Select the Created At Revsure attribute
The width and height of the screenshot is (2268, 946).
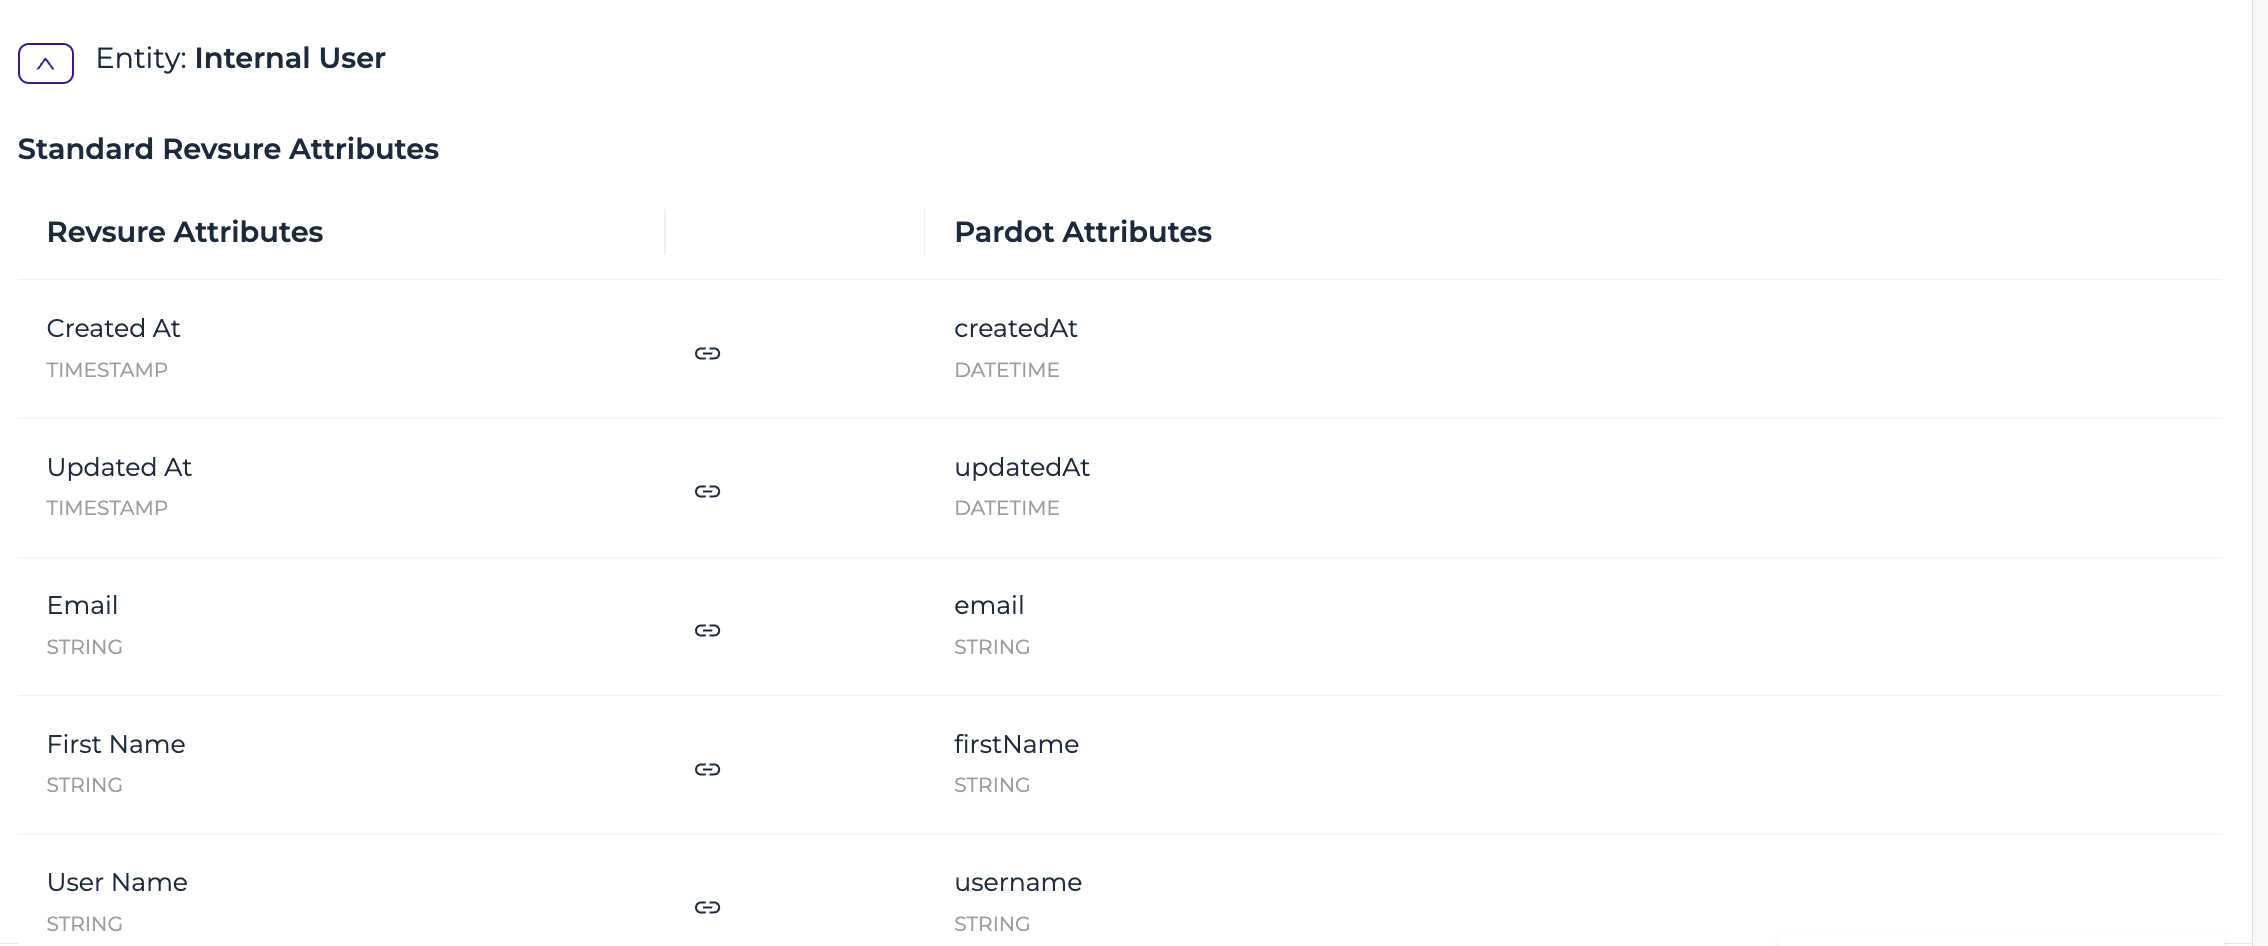(x=113, y=328)
